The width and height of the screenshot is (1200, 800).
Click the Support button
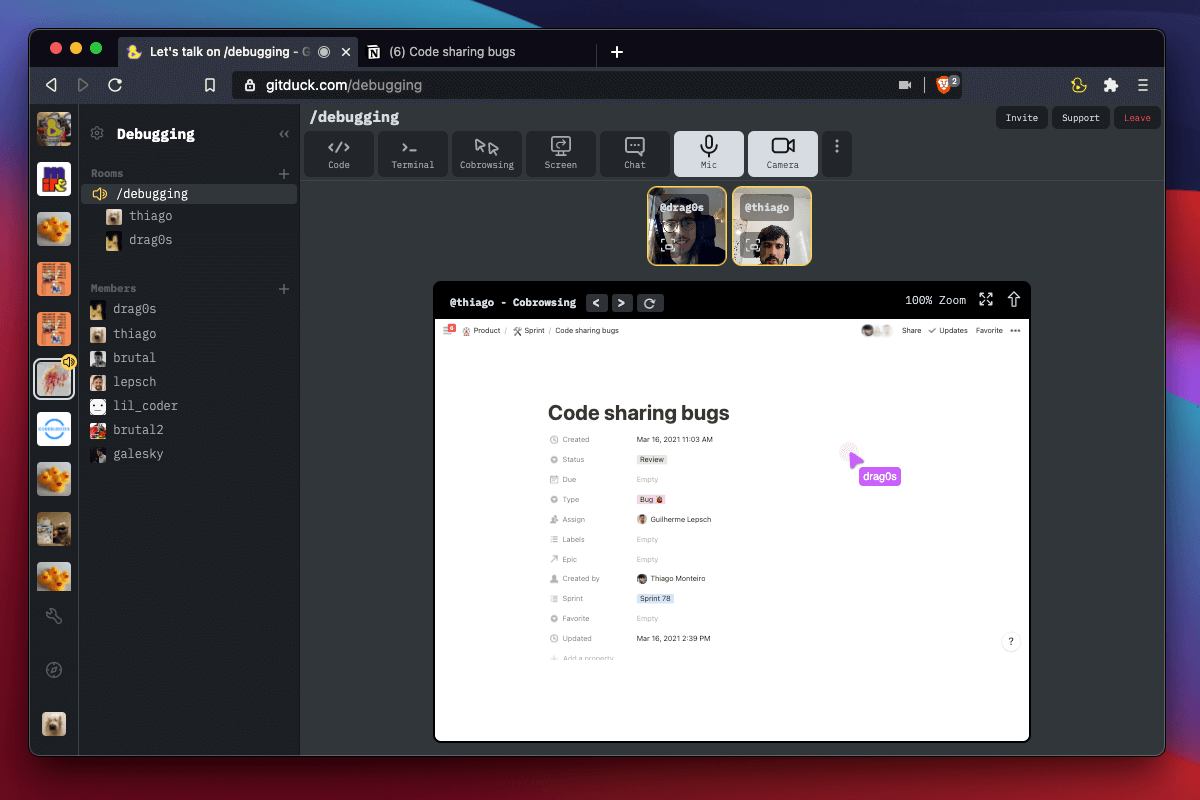click(x=1081, y=118)
